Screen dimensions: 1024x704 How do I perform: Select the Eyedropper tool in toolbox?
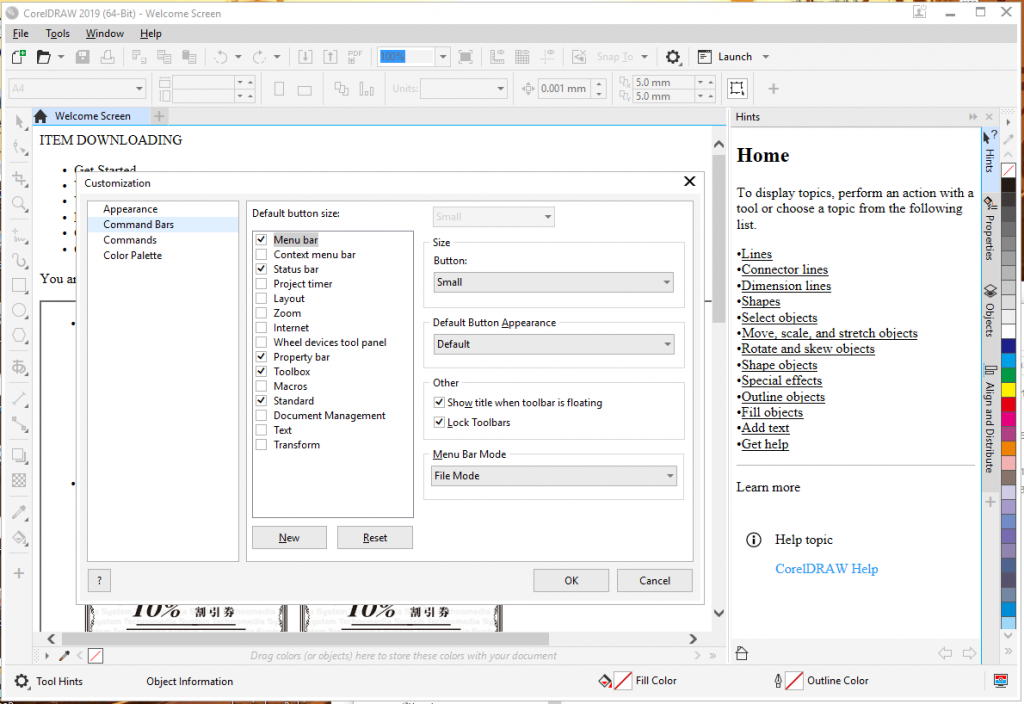pyautogui.click(x=20, y=513)
